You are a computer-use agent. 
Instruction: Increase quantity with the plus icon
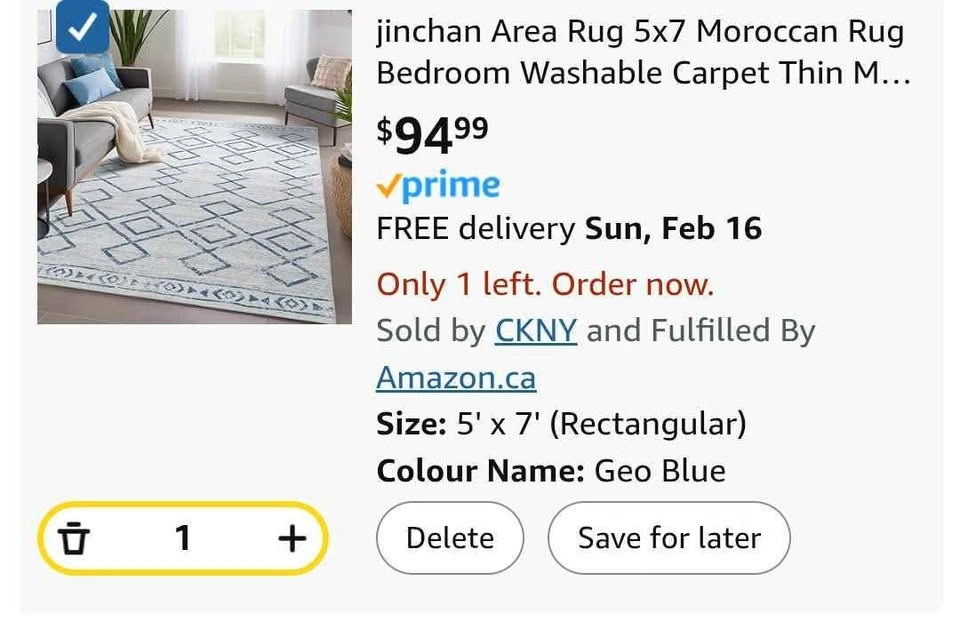(291, 540)
